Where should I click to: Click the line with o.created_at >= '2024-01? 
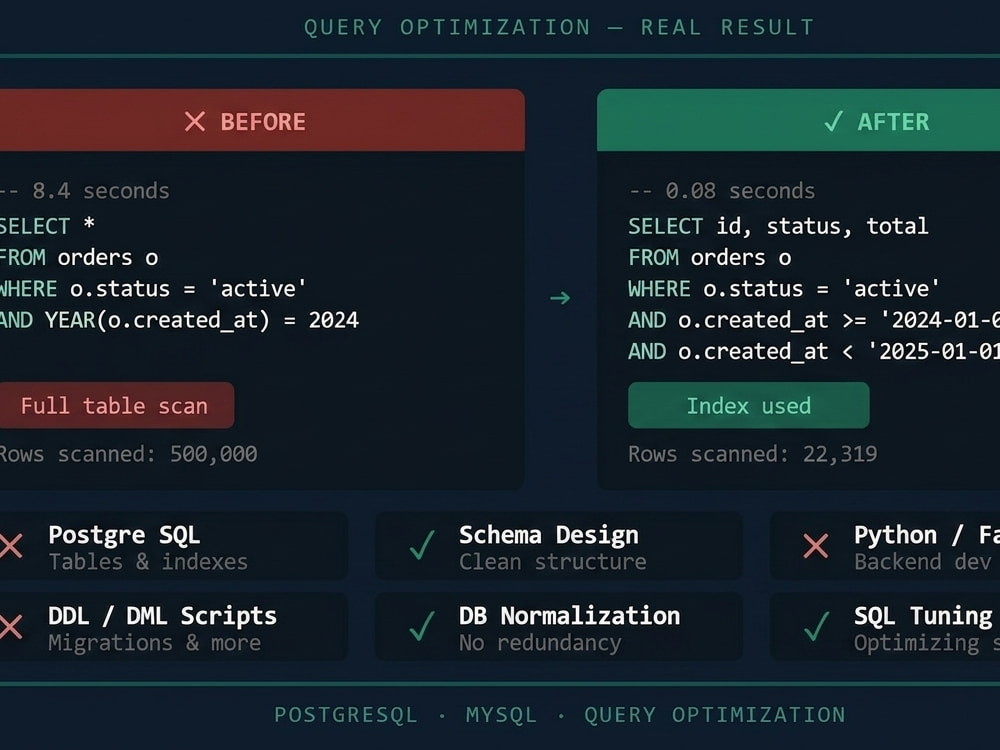point(814,320)
